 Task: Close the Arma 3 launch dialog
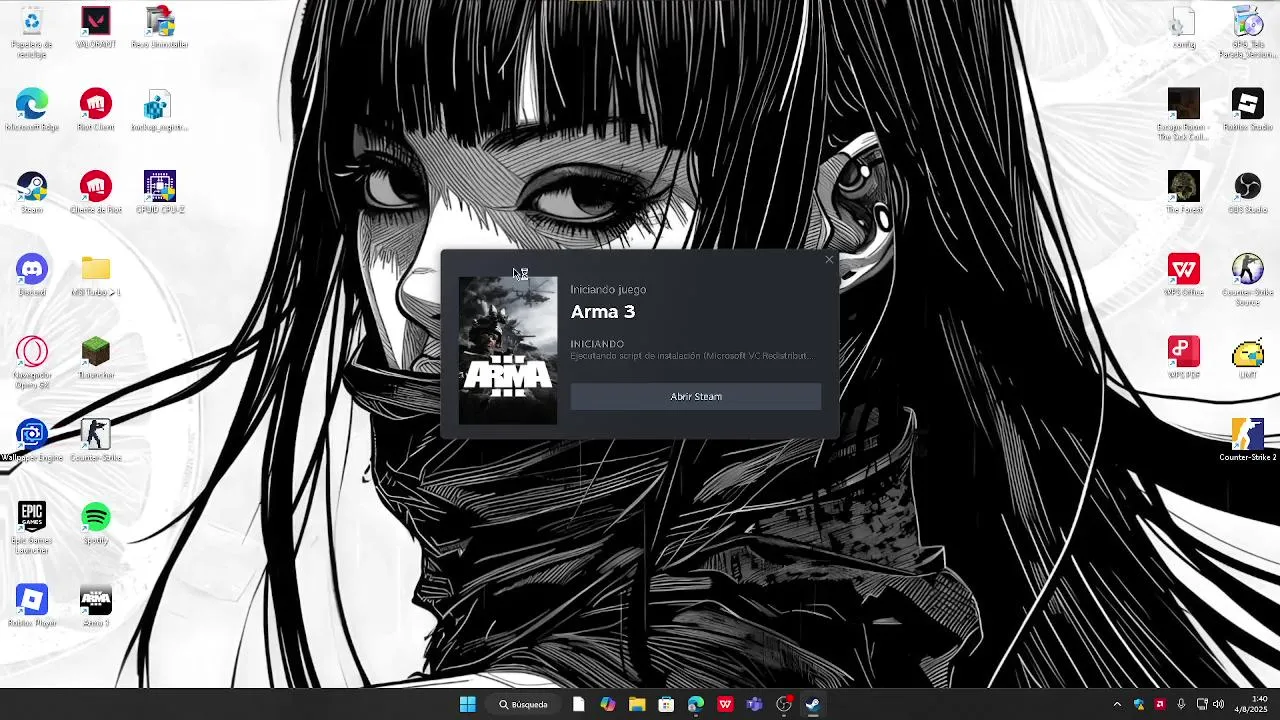(829, 260)
